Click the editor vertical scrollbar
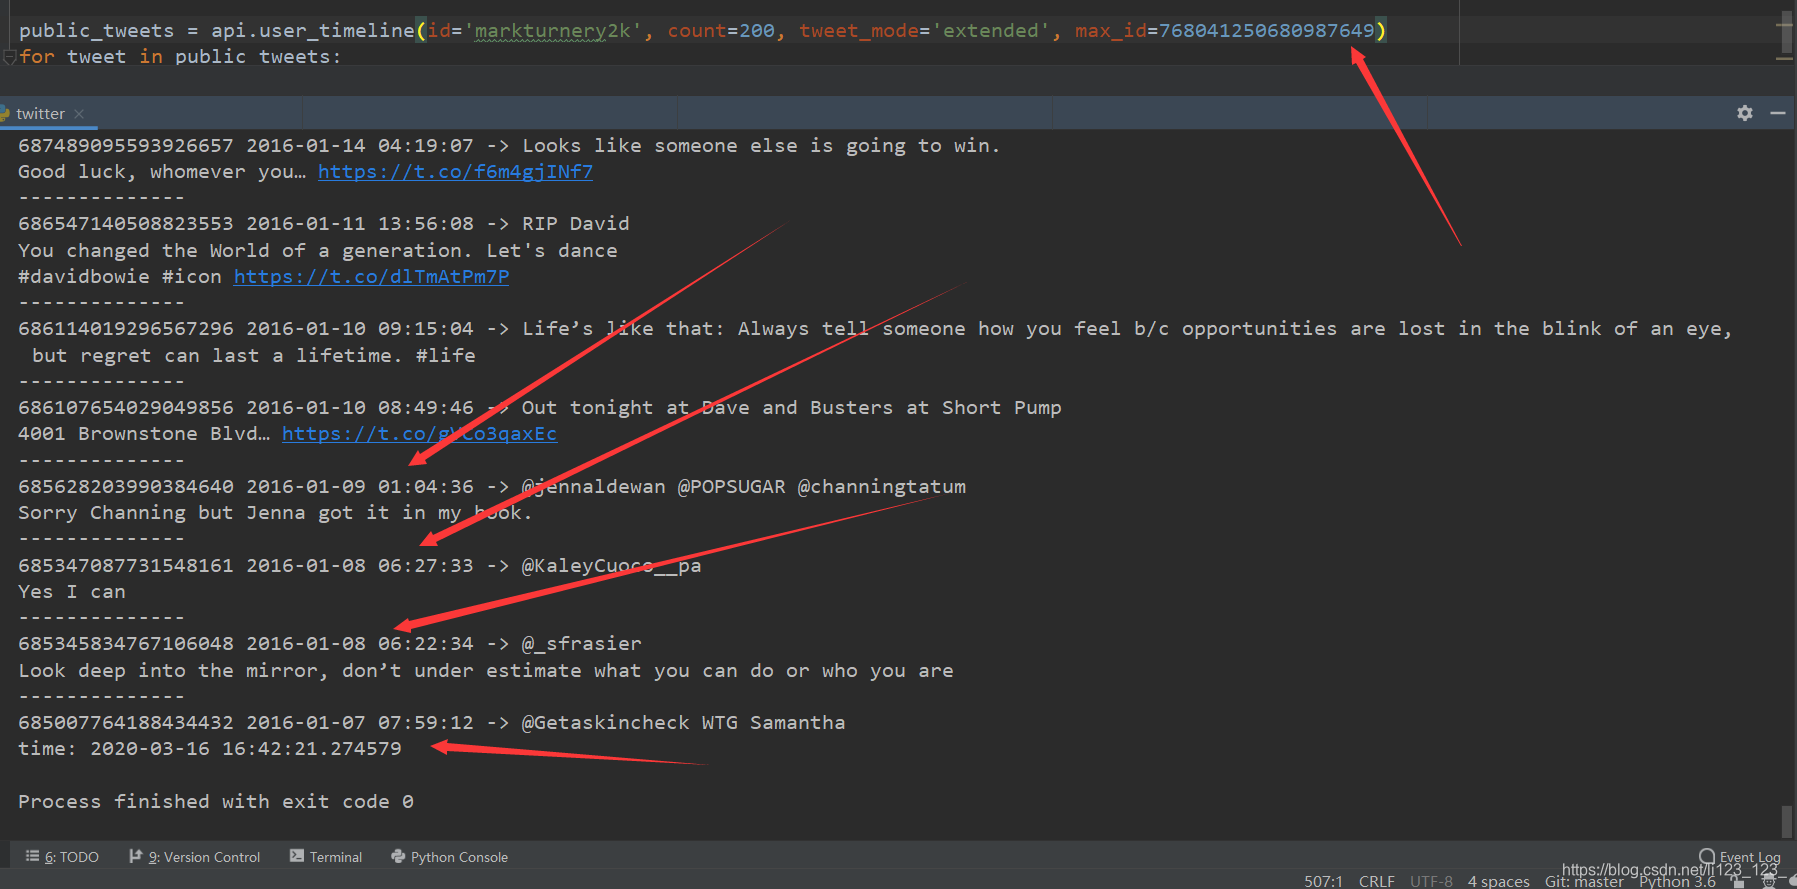This screenshot has width=1797, height=889. [1786, 33]
